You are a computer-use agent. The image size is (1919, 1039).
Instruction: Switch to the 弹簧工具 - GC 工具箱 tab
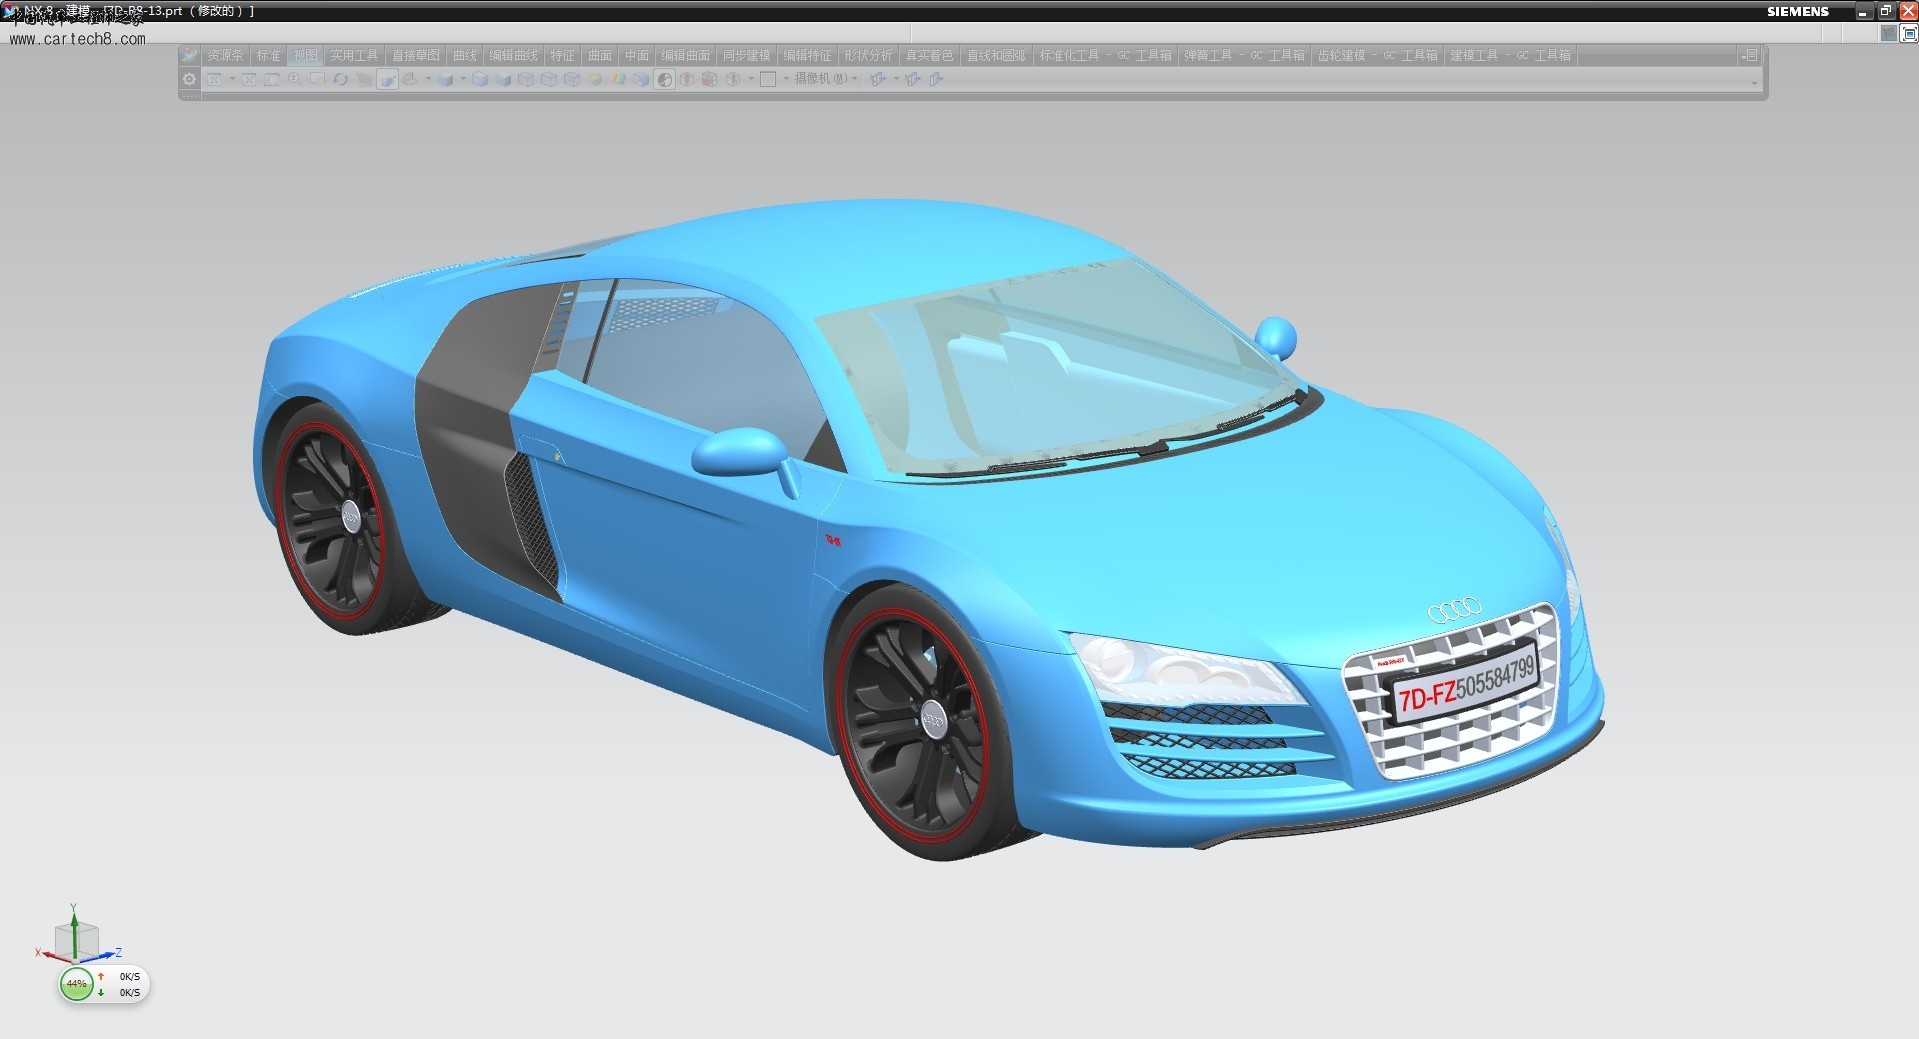pos(1244,55)
